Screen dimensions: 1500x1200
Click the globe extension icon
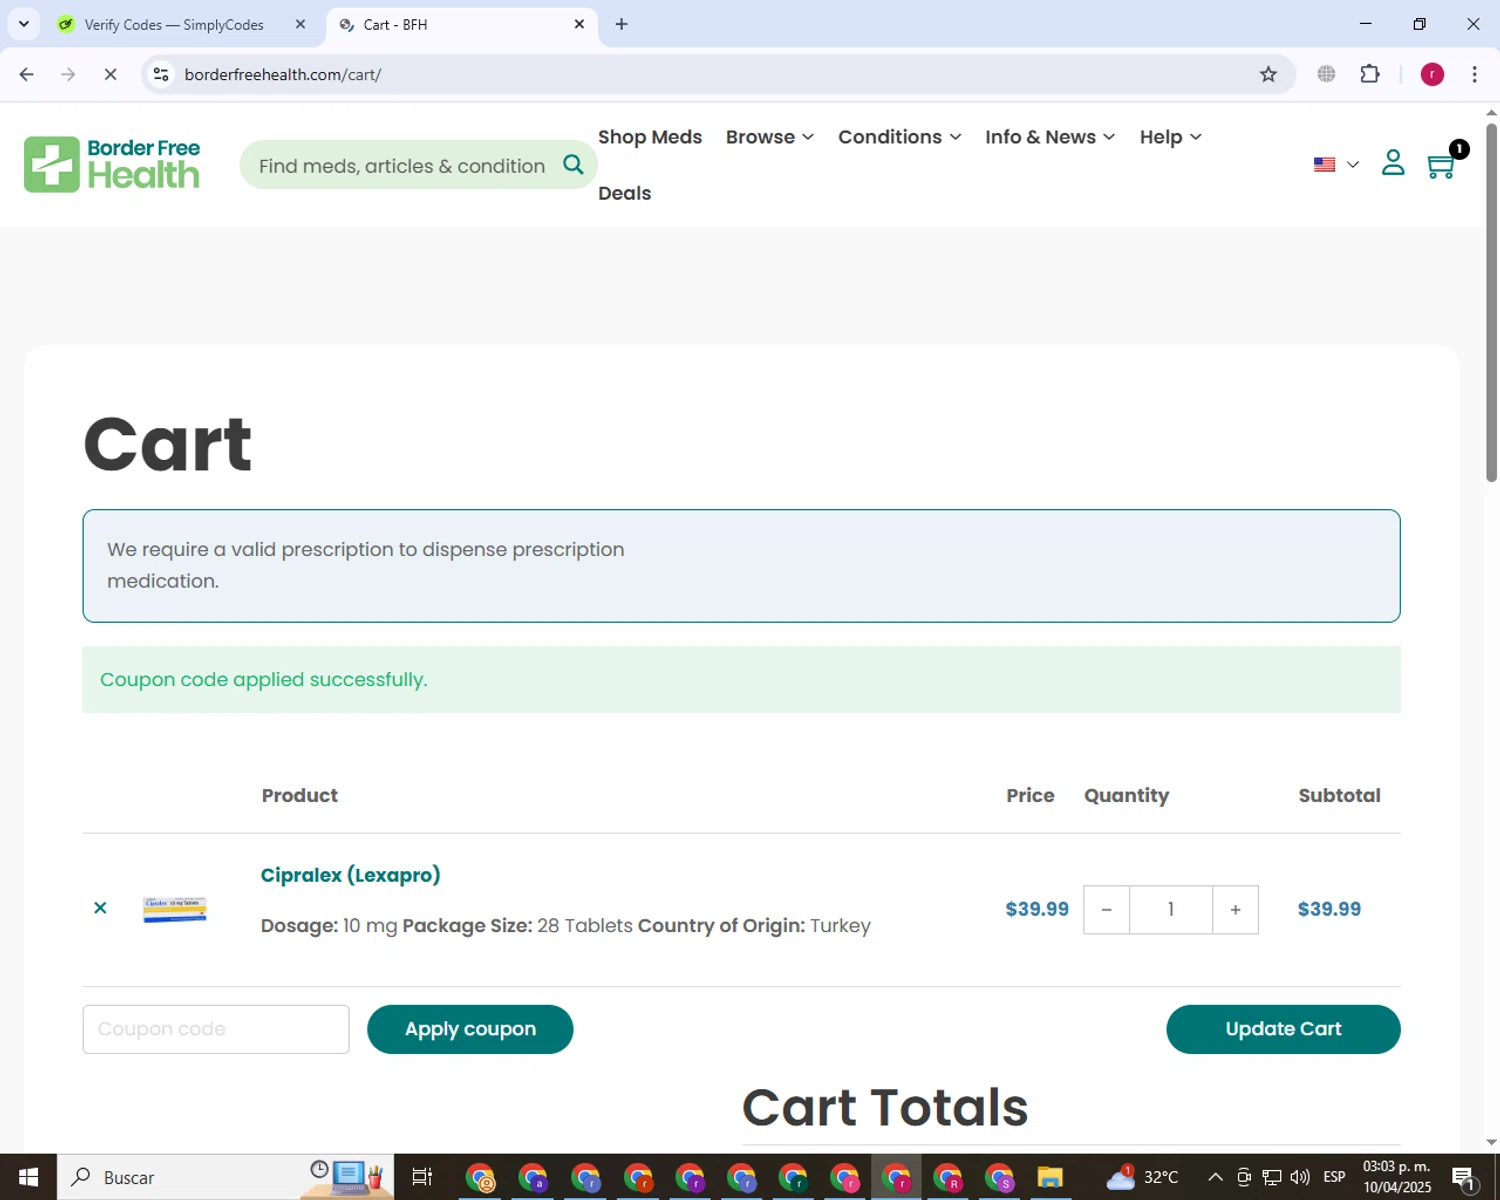tap(1326, 74)
